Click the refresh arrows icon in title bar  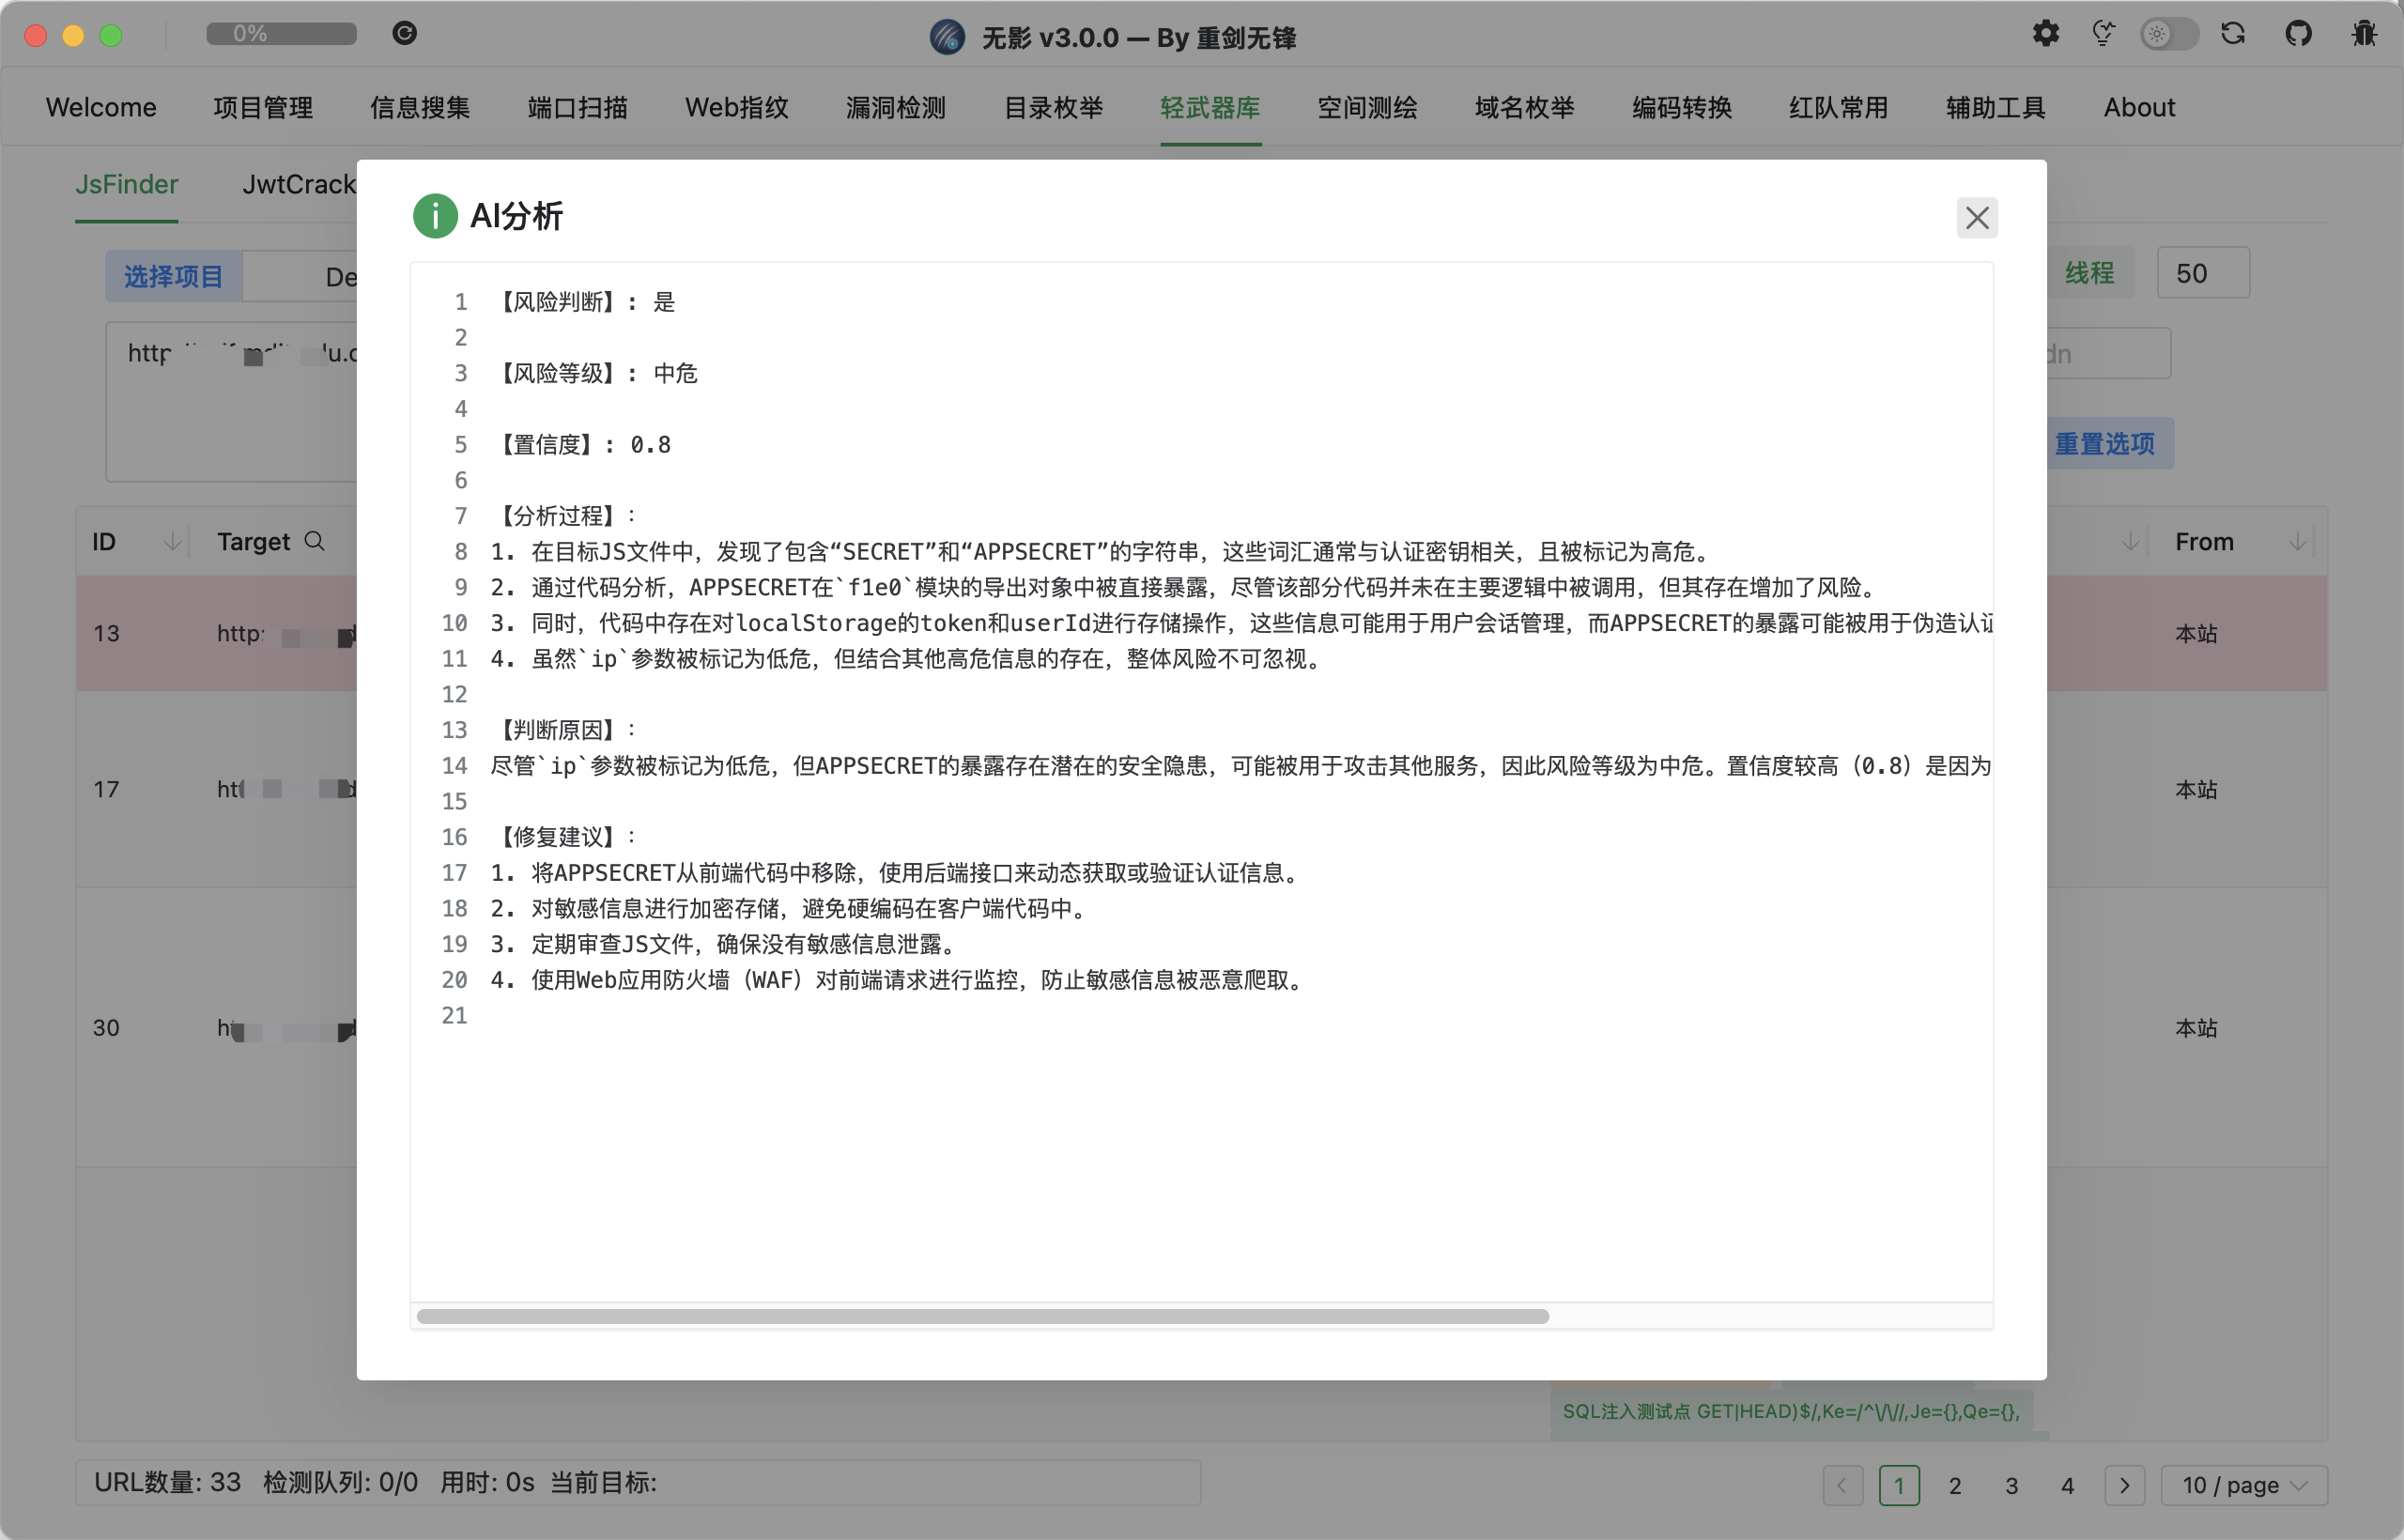pyautogui.click(x=2233, y=34)
